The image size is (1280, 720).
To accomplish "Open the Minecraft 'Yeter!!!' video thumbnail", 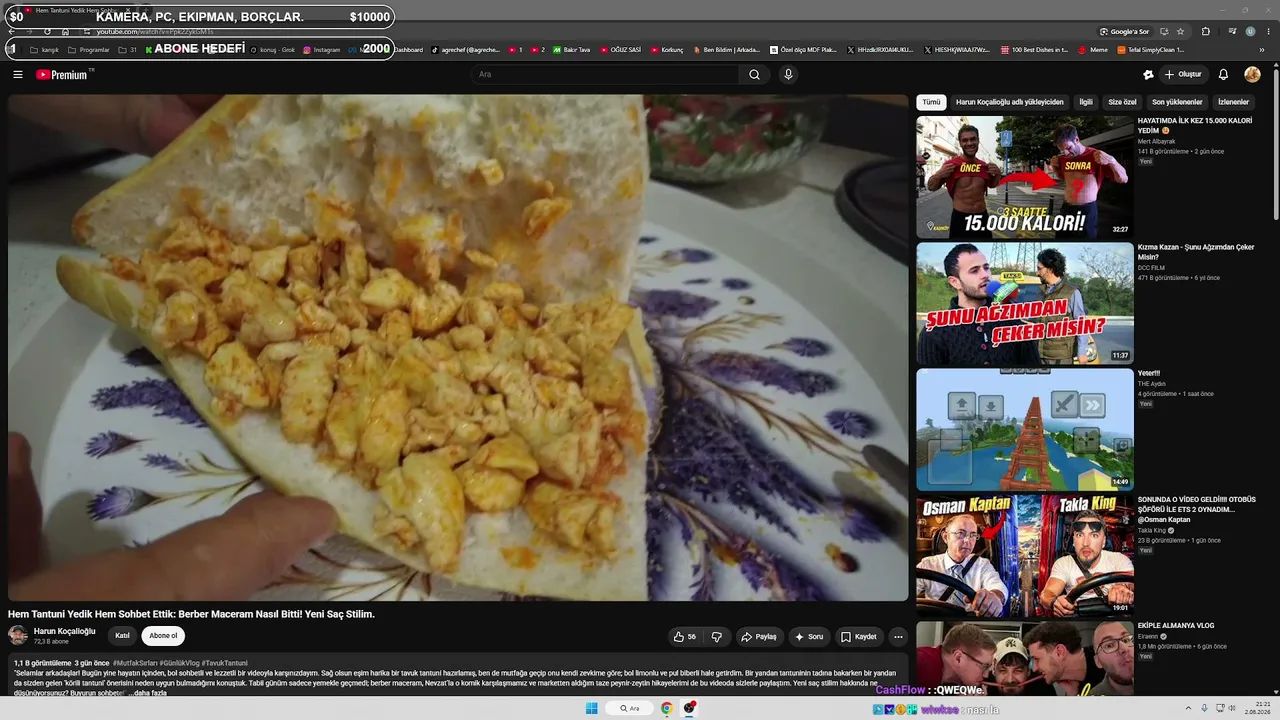I will tap(1025, 429).
